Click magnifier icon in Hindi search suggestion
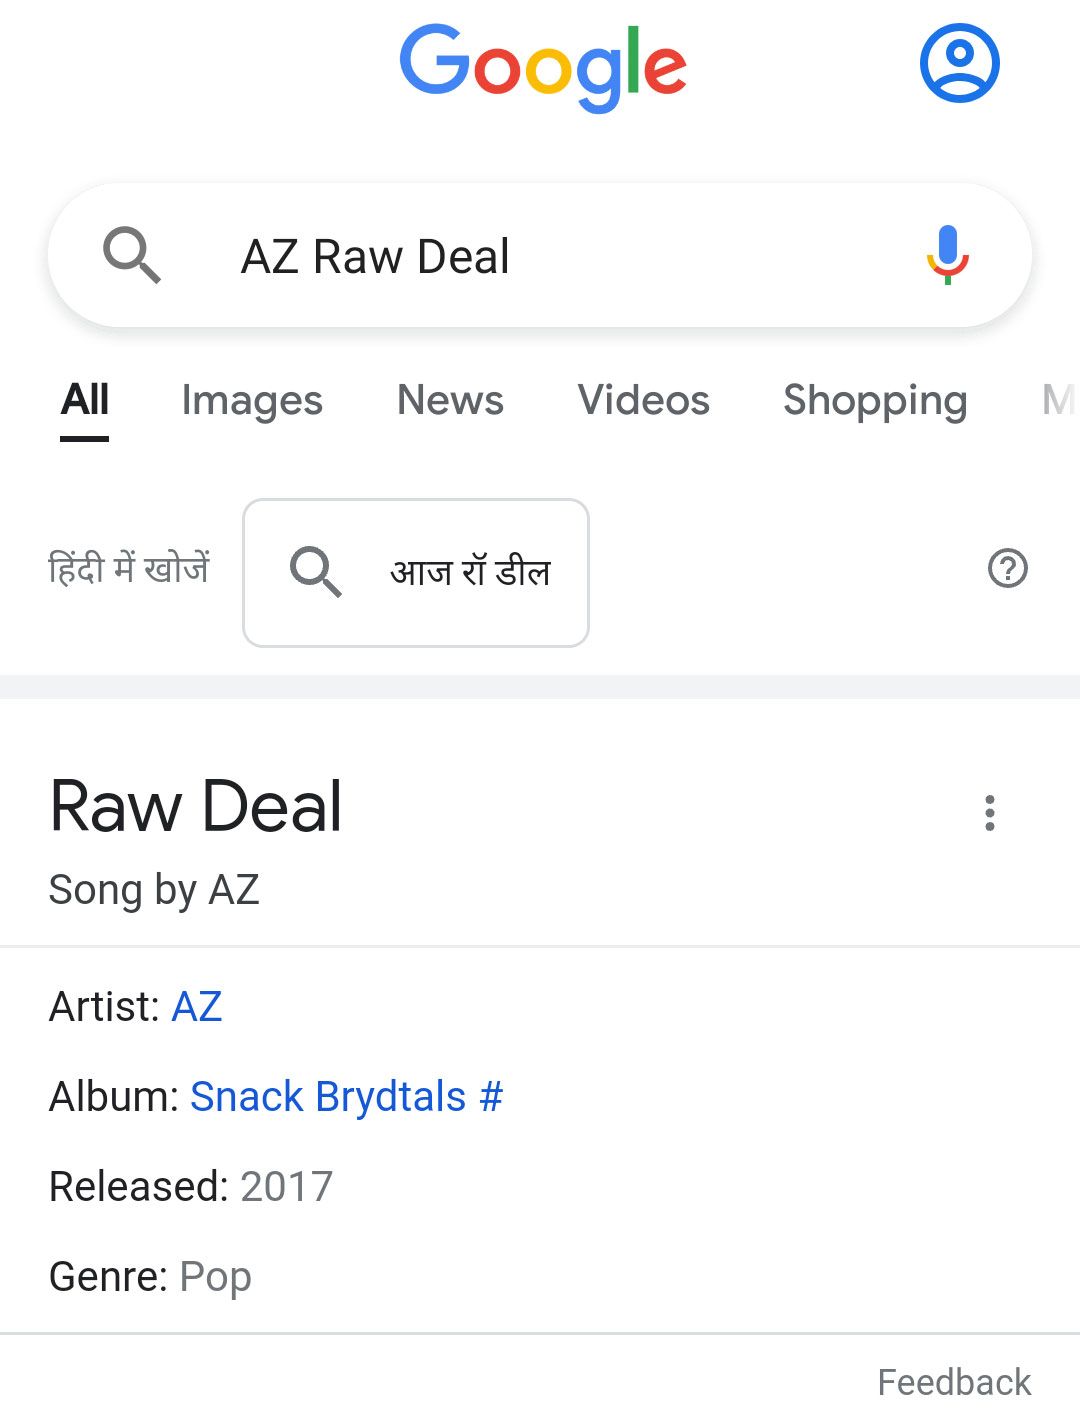 tap(315, 572)
